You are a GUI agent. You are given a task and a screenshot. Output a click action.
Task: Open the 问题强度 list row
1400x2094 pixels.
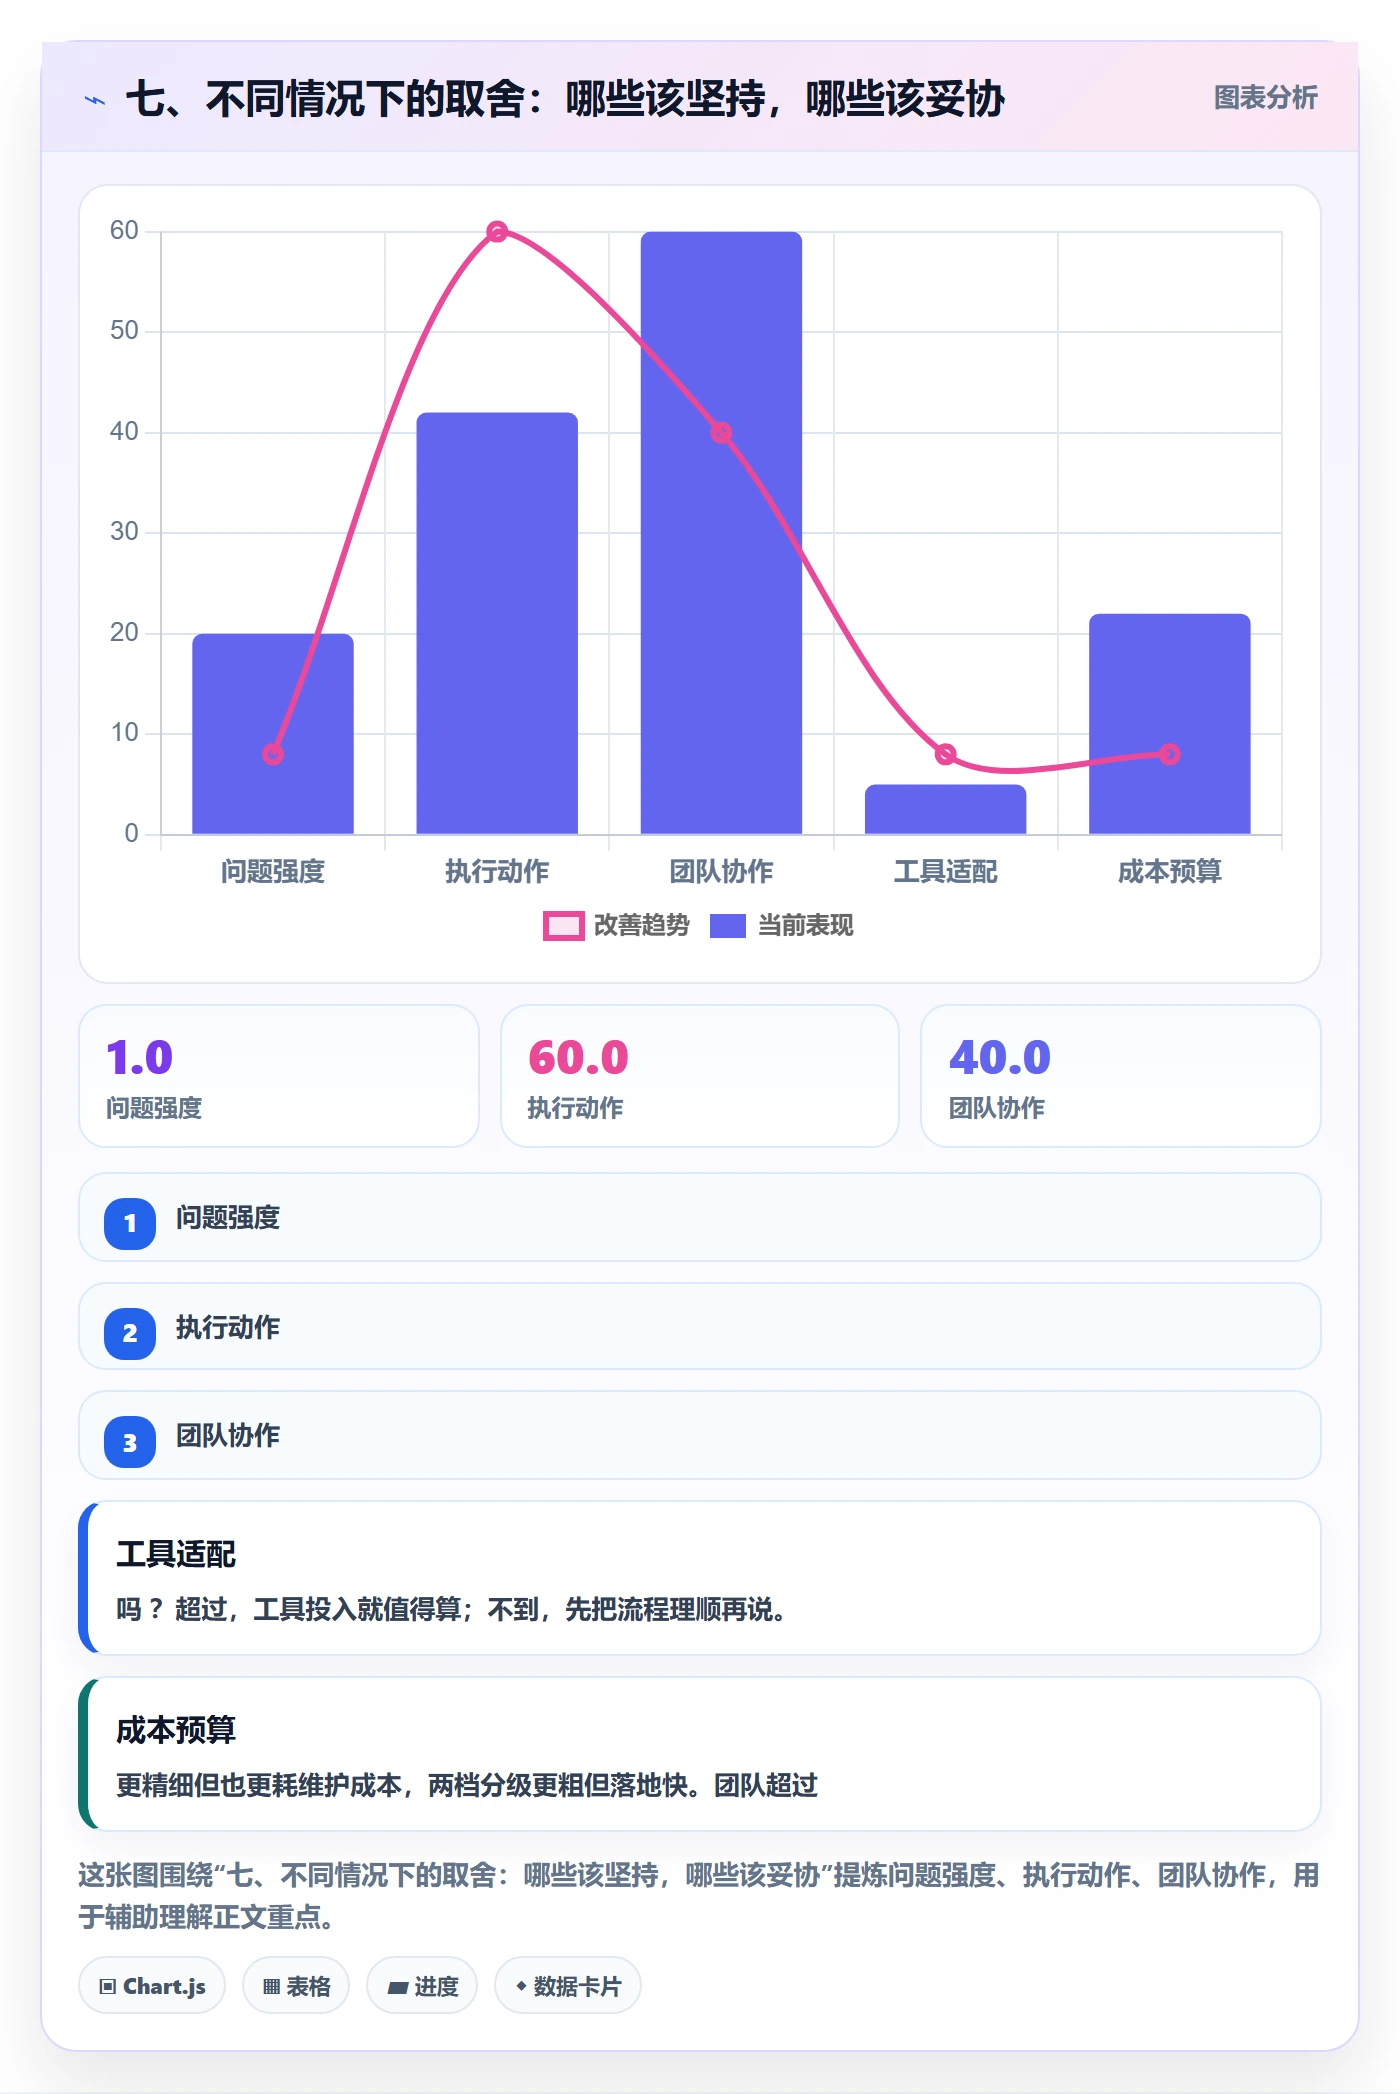700,1217
